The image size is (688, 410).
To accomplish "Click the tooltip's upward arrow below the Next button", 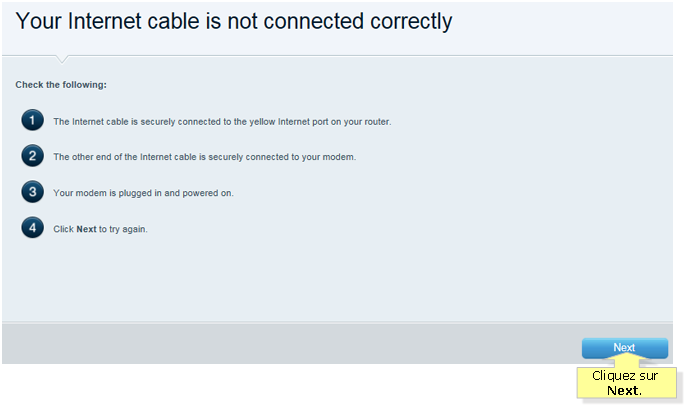I will (x=627, y=360).
